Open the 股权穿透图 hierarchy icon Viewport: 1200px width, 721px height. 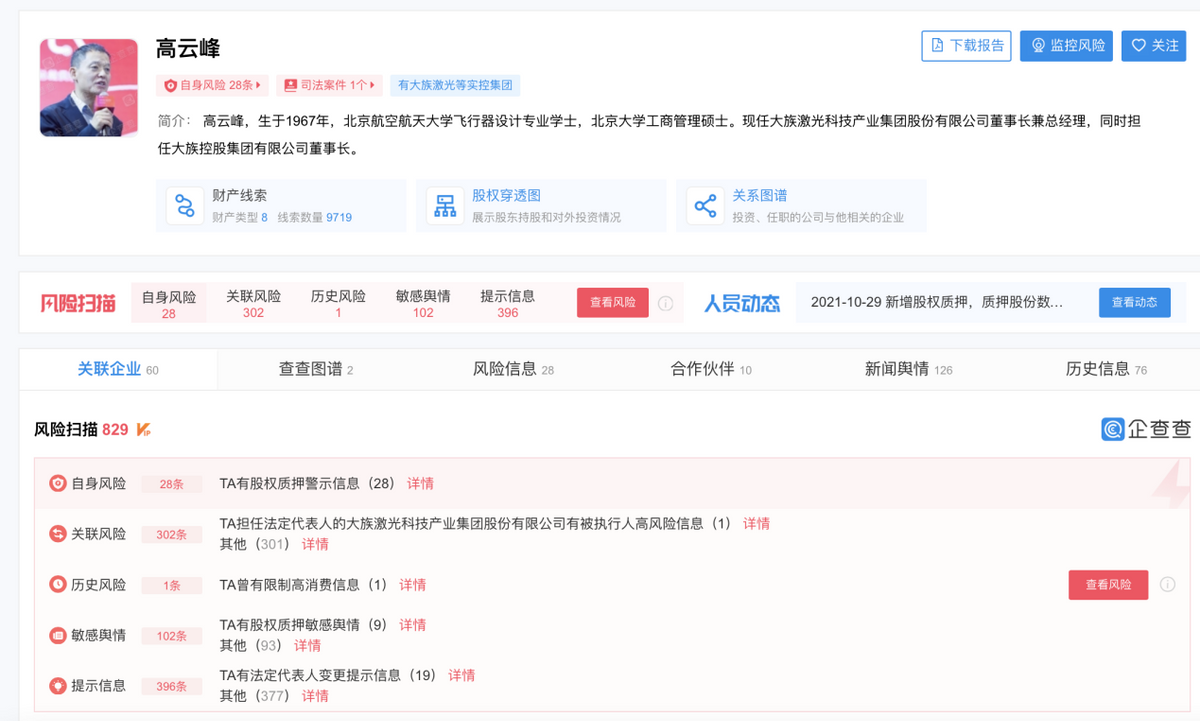445,206
